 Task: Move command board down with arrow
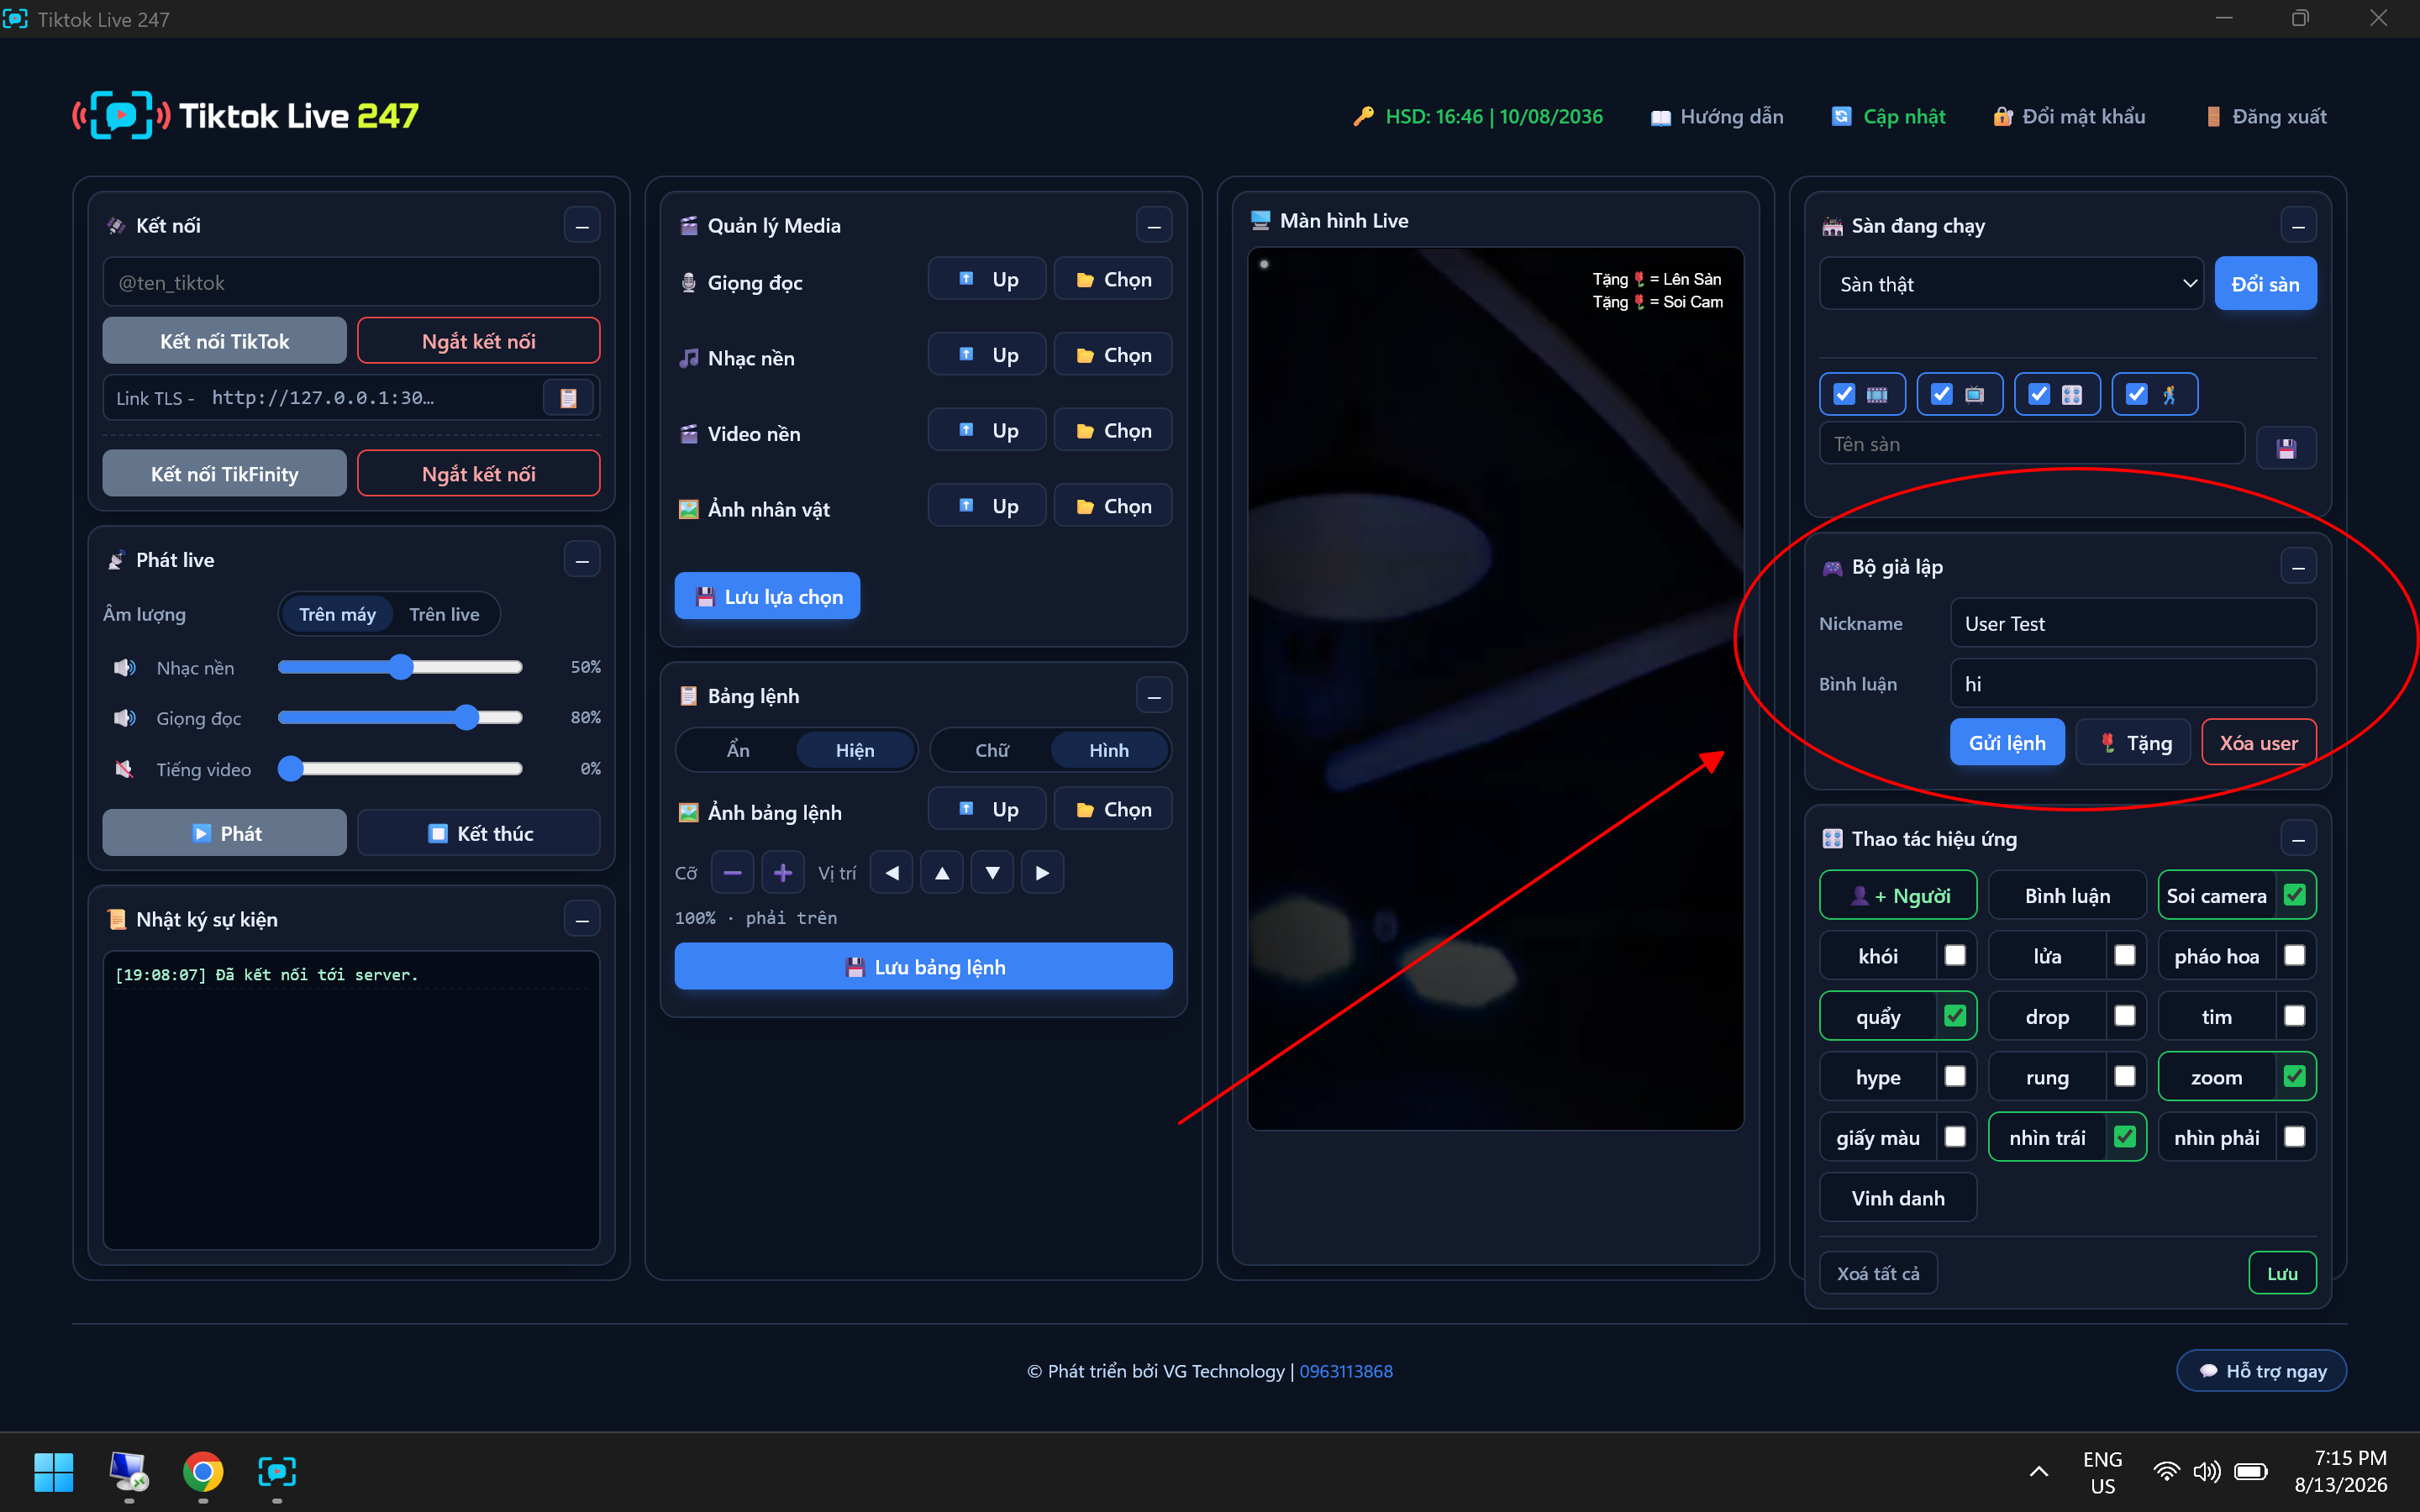click(x=992, y=873)
